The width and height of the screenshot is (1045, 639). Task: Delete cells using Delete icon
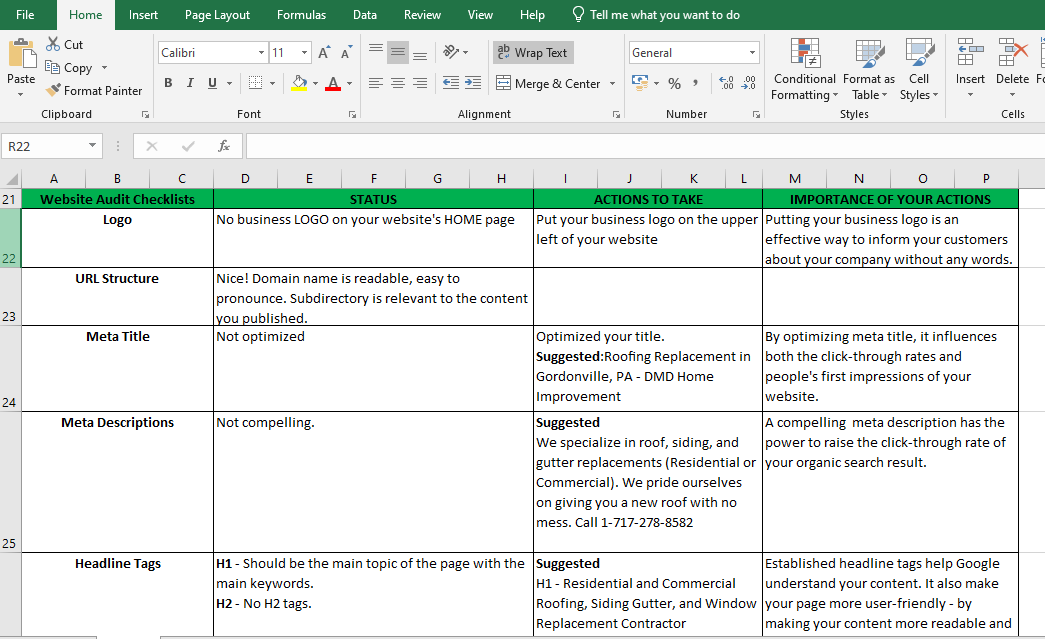1012,53
